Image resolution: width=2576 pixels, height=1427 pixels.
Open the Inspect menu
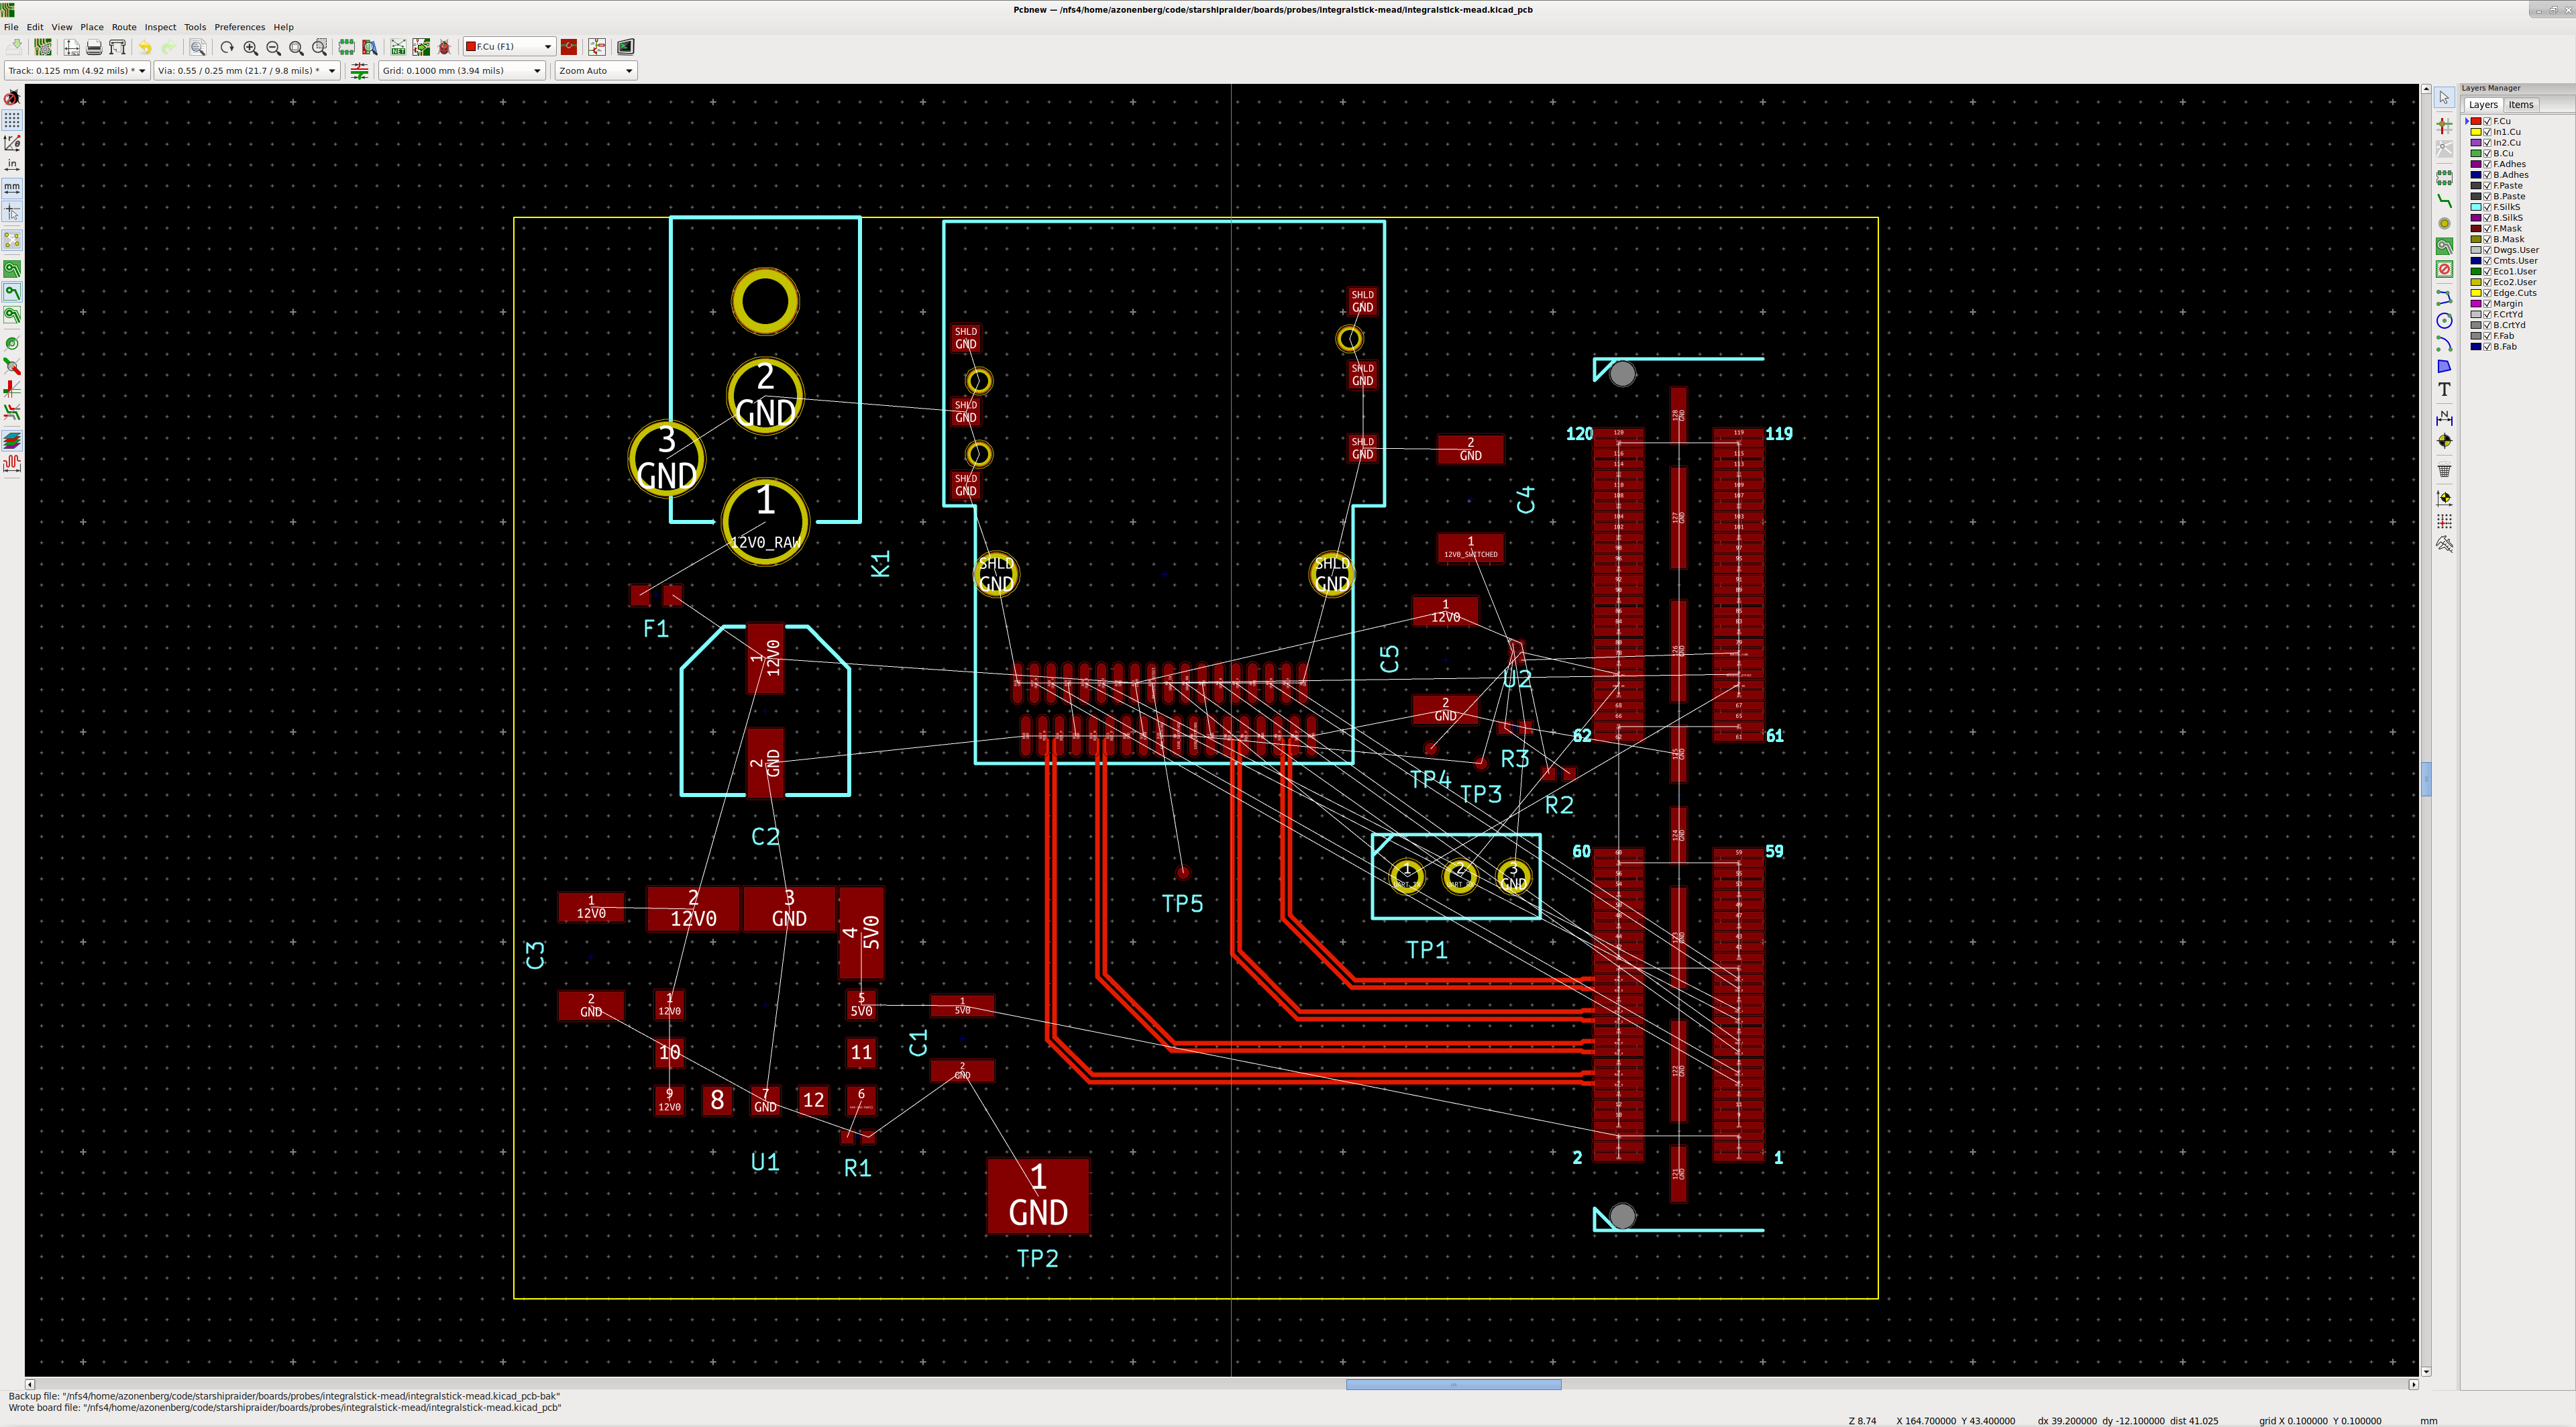[160, 27]
